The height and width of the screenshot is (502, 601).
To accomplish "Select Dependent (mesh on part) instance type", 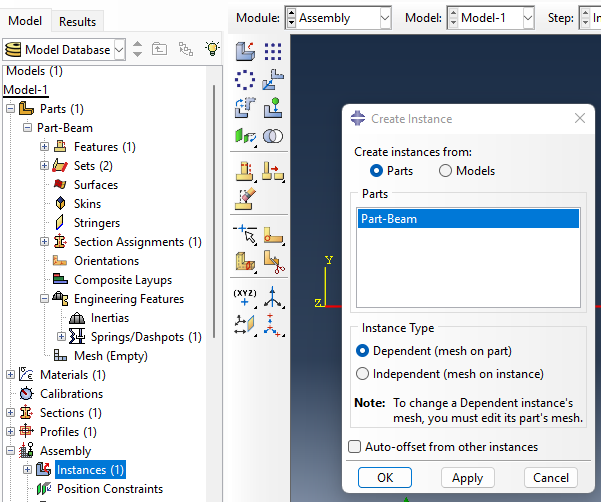I will pyautogui.click(x=362, y=351).
